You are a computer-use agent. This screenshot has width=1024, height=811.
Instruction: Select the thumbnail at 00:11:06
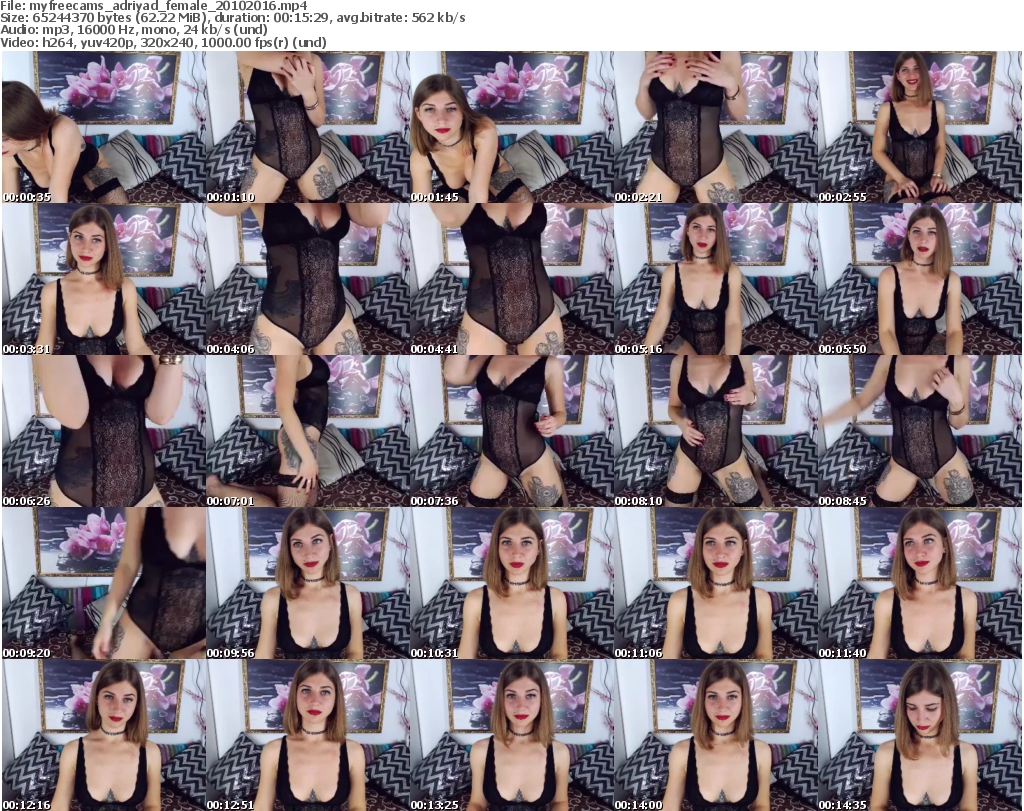tap(715, 583)
